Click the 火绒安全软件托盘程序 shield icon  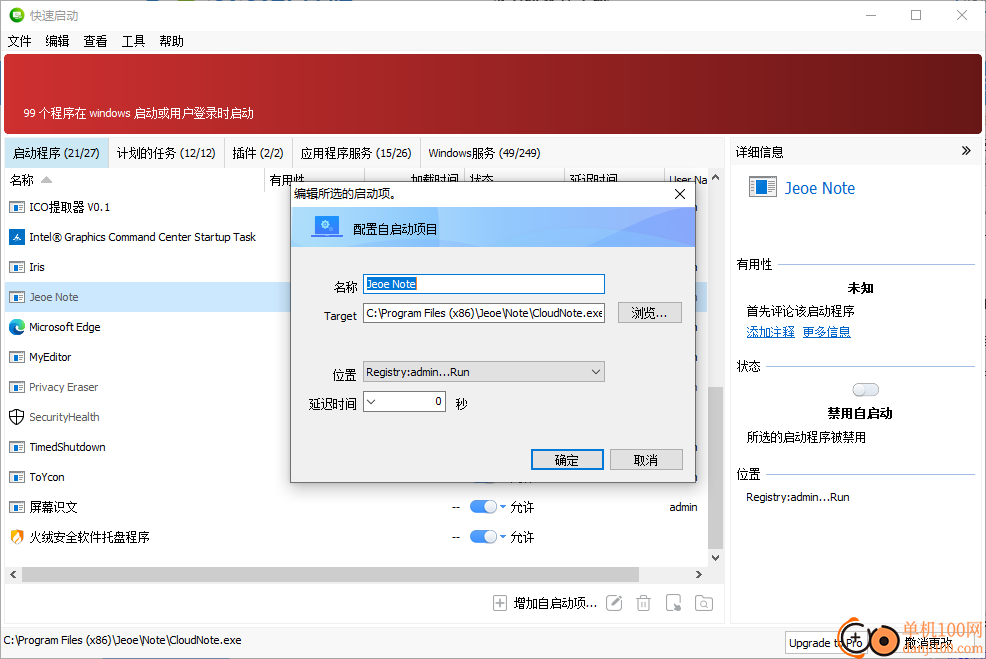tap(17, 537)
